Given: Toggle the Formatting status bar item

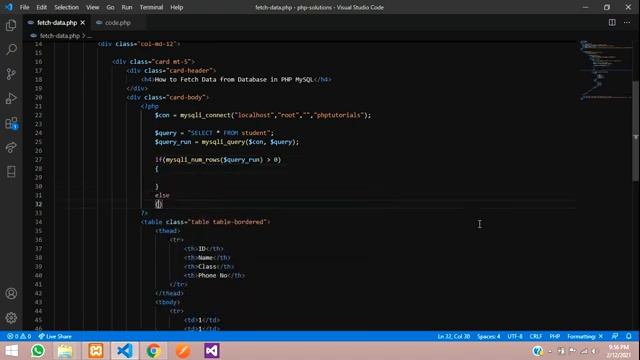Looking at the screenshot, I should click(x=585, y=336).
